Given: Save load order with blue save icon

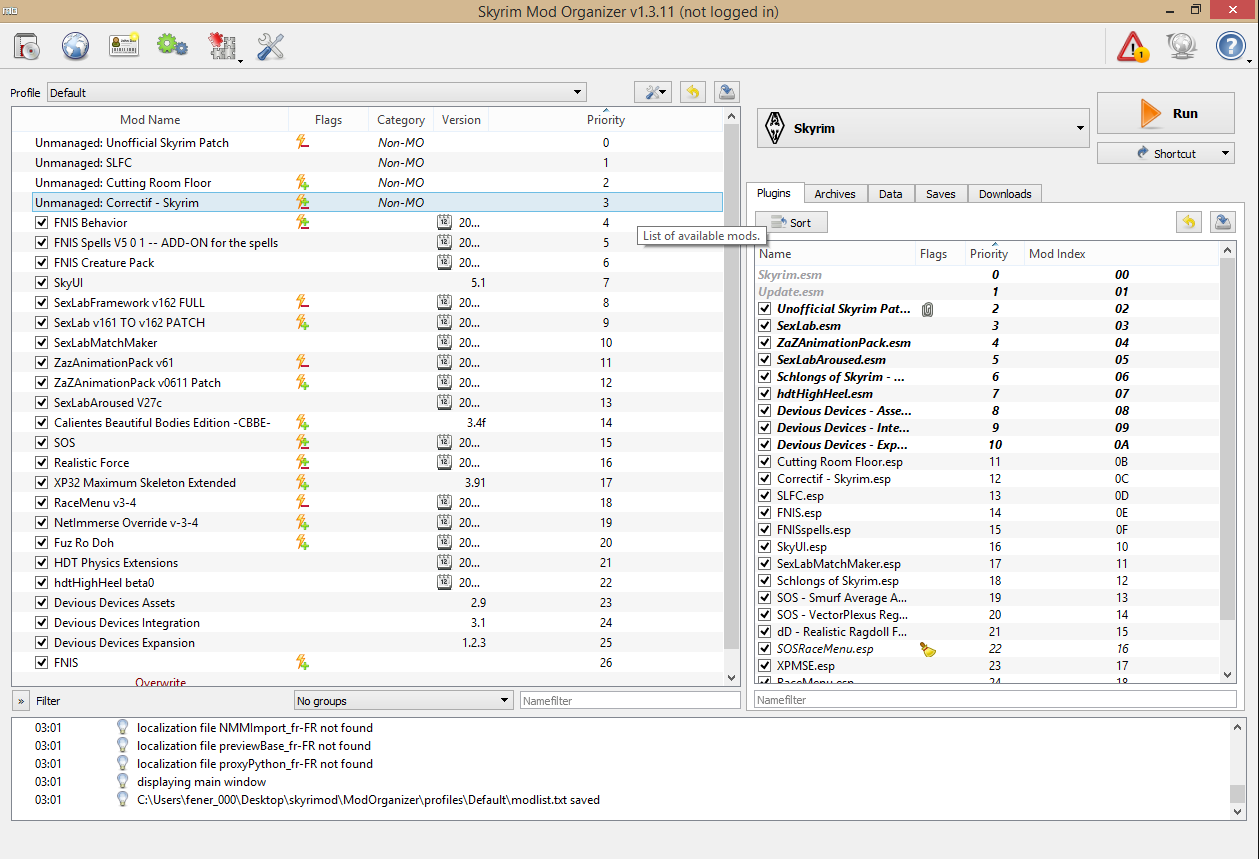Looking at the screenshot, I should tap(1222, 221).
